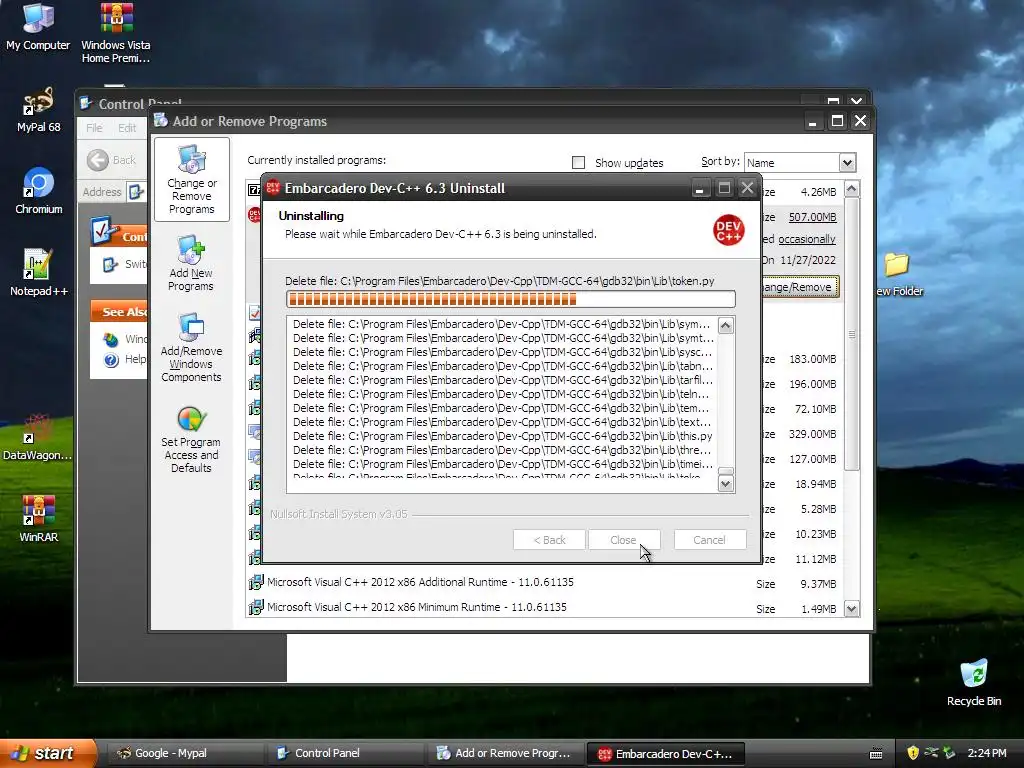Click the uninstall progress bar
1024x768 pixels.
(x=511, y=299)
